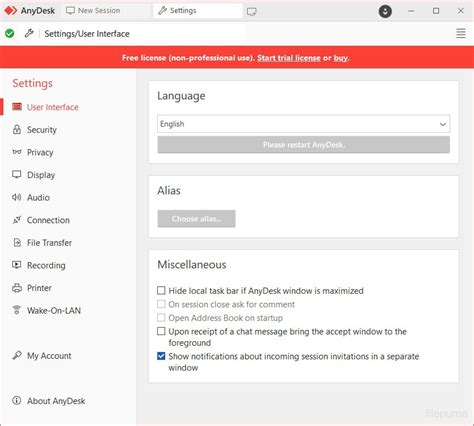Go to Display settings
This screenshot has width=474, height=426.
41,175
